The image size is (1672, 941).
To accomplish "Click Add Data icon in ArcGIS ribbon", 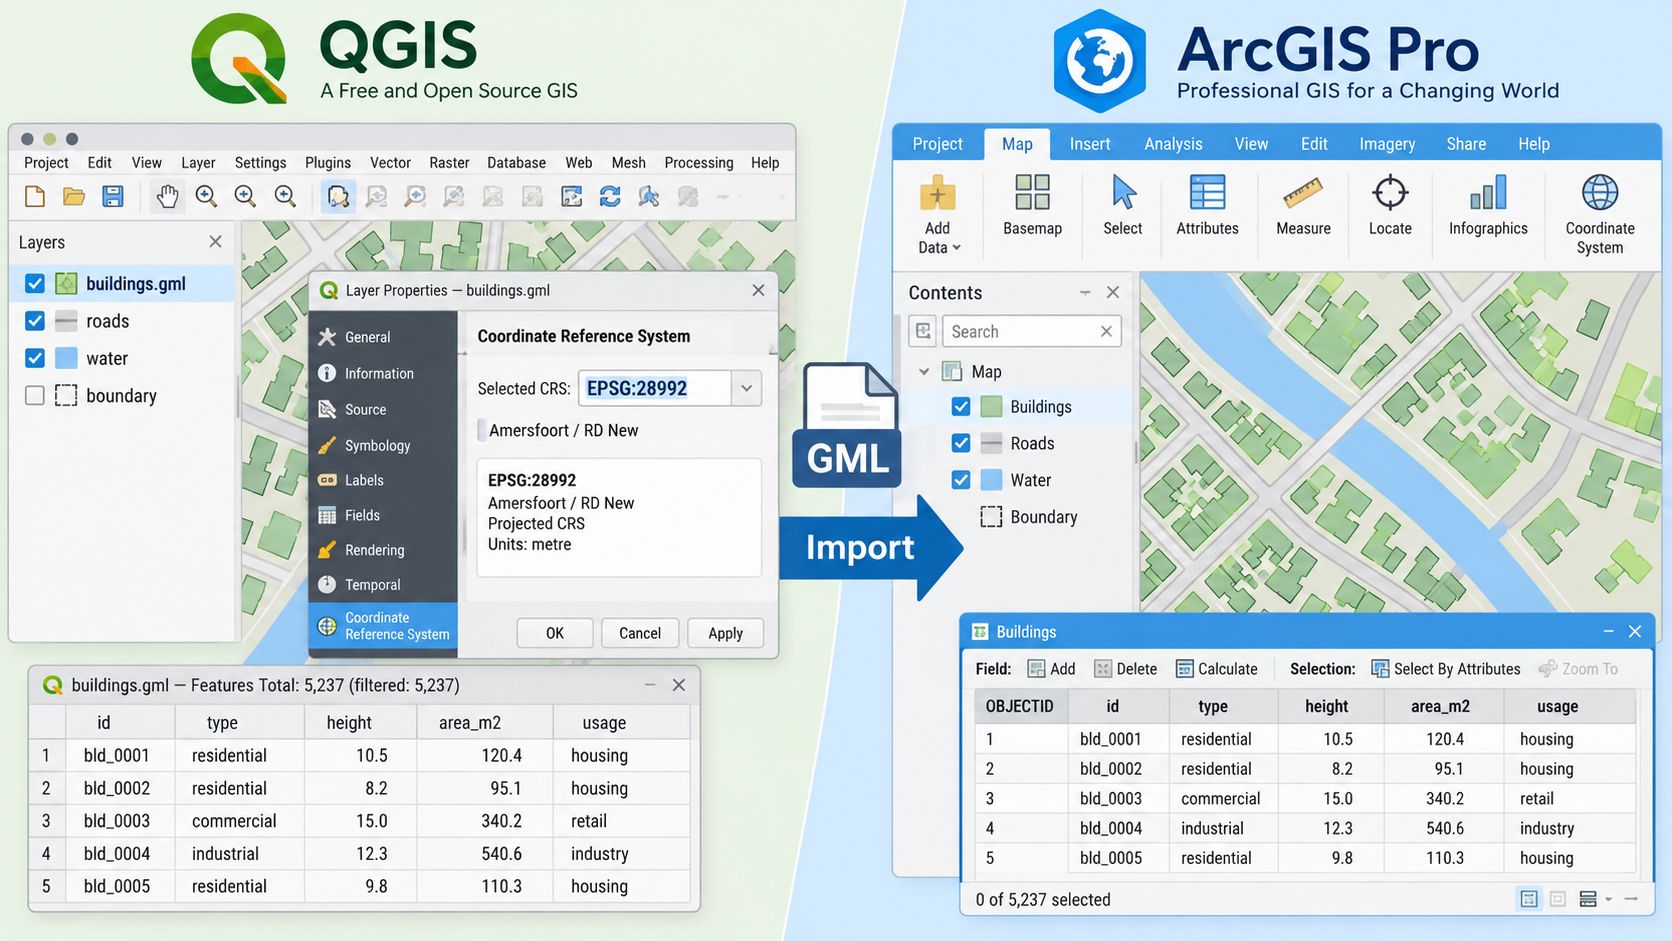I will [x=937, y=192].
